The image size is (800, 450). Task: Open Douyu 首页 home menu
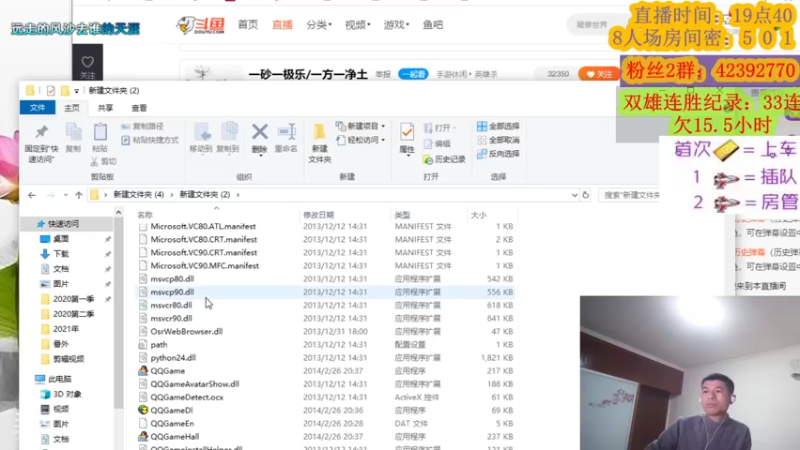coord(248,25)
